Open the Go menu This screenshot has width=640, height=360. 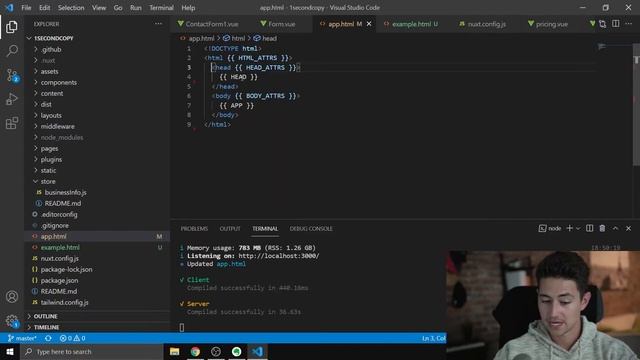click(x=118, y=8)
